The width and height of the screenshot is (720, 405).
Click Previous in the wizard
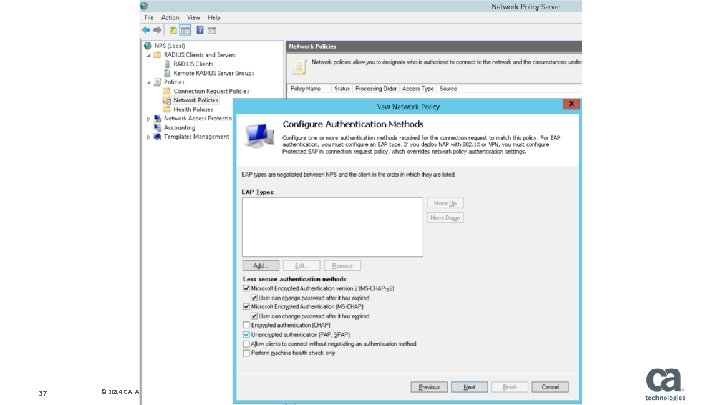point(429,387)
